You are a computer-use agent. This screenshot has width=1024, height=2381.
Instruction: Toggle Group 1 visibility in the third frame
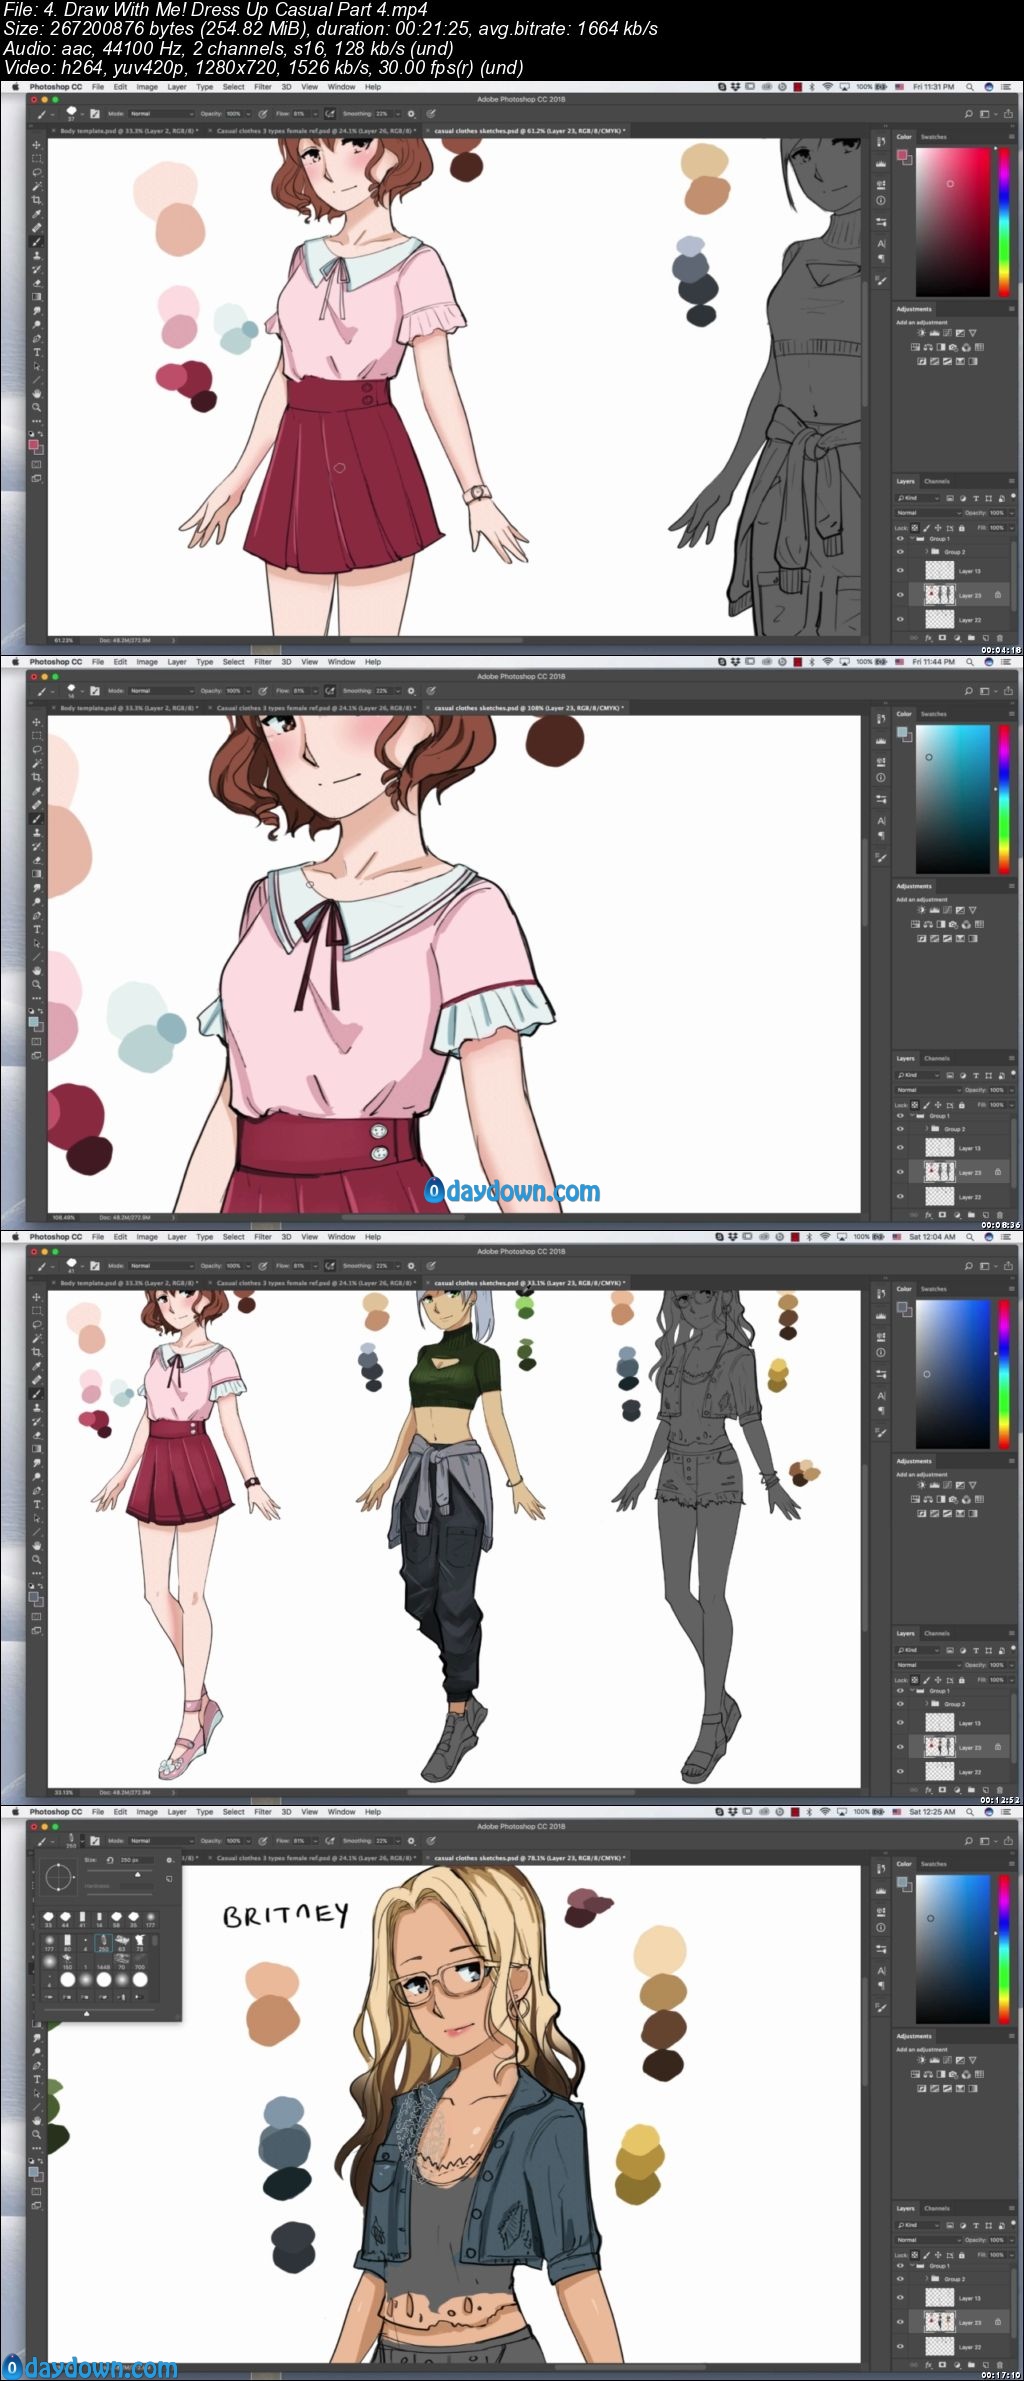900,1691
